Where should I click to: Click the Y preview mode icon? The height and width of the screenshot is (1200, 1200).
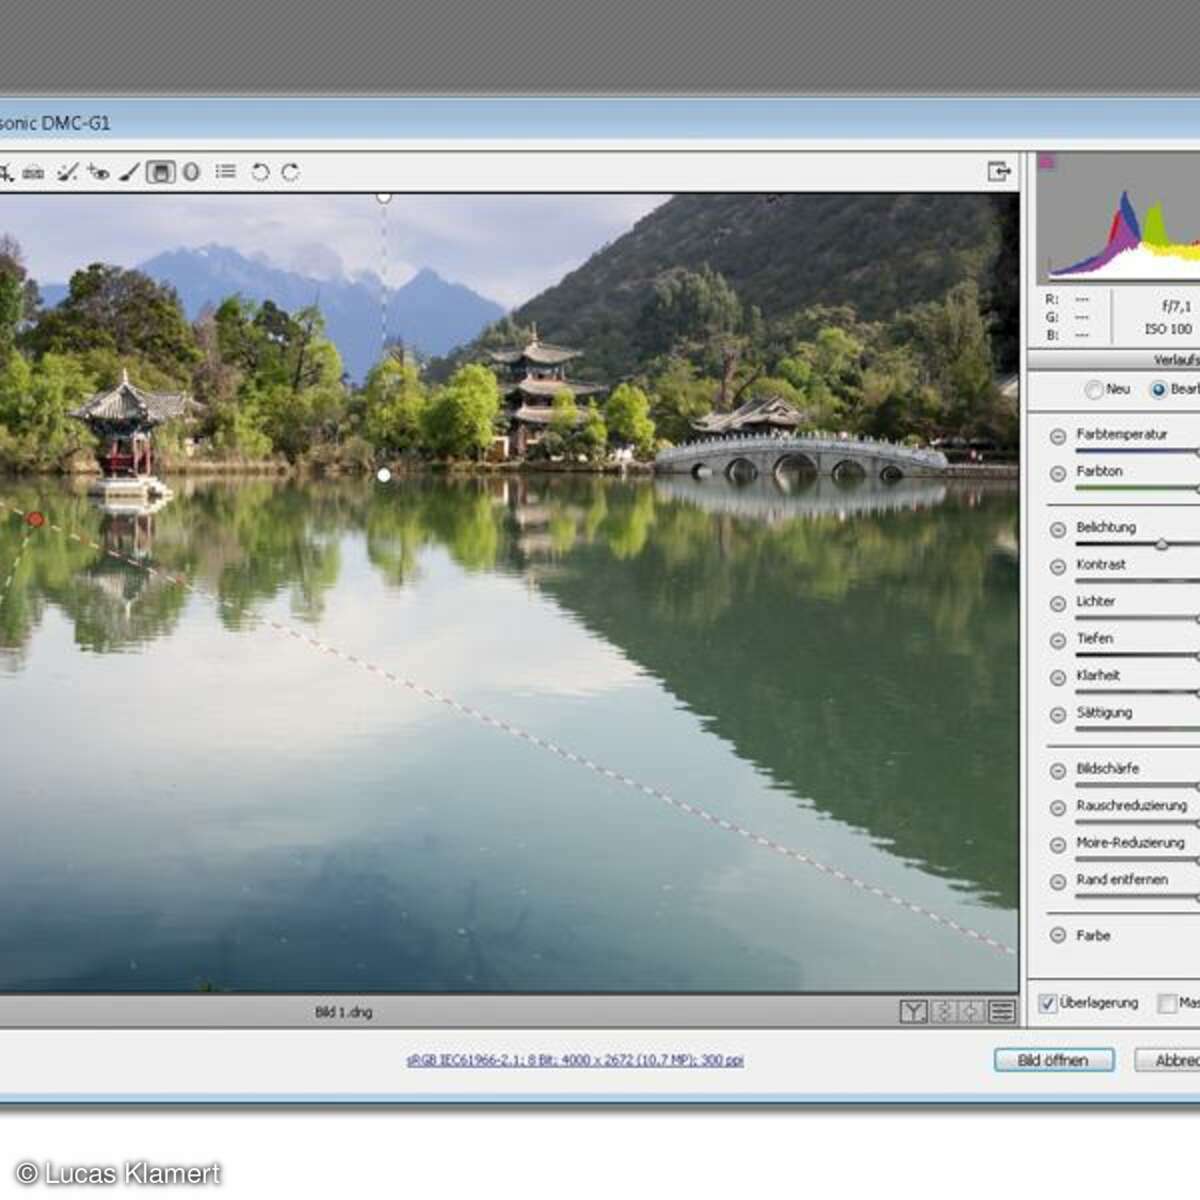[913, 1012]
